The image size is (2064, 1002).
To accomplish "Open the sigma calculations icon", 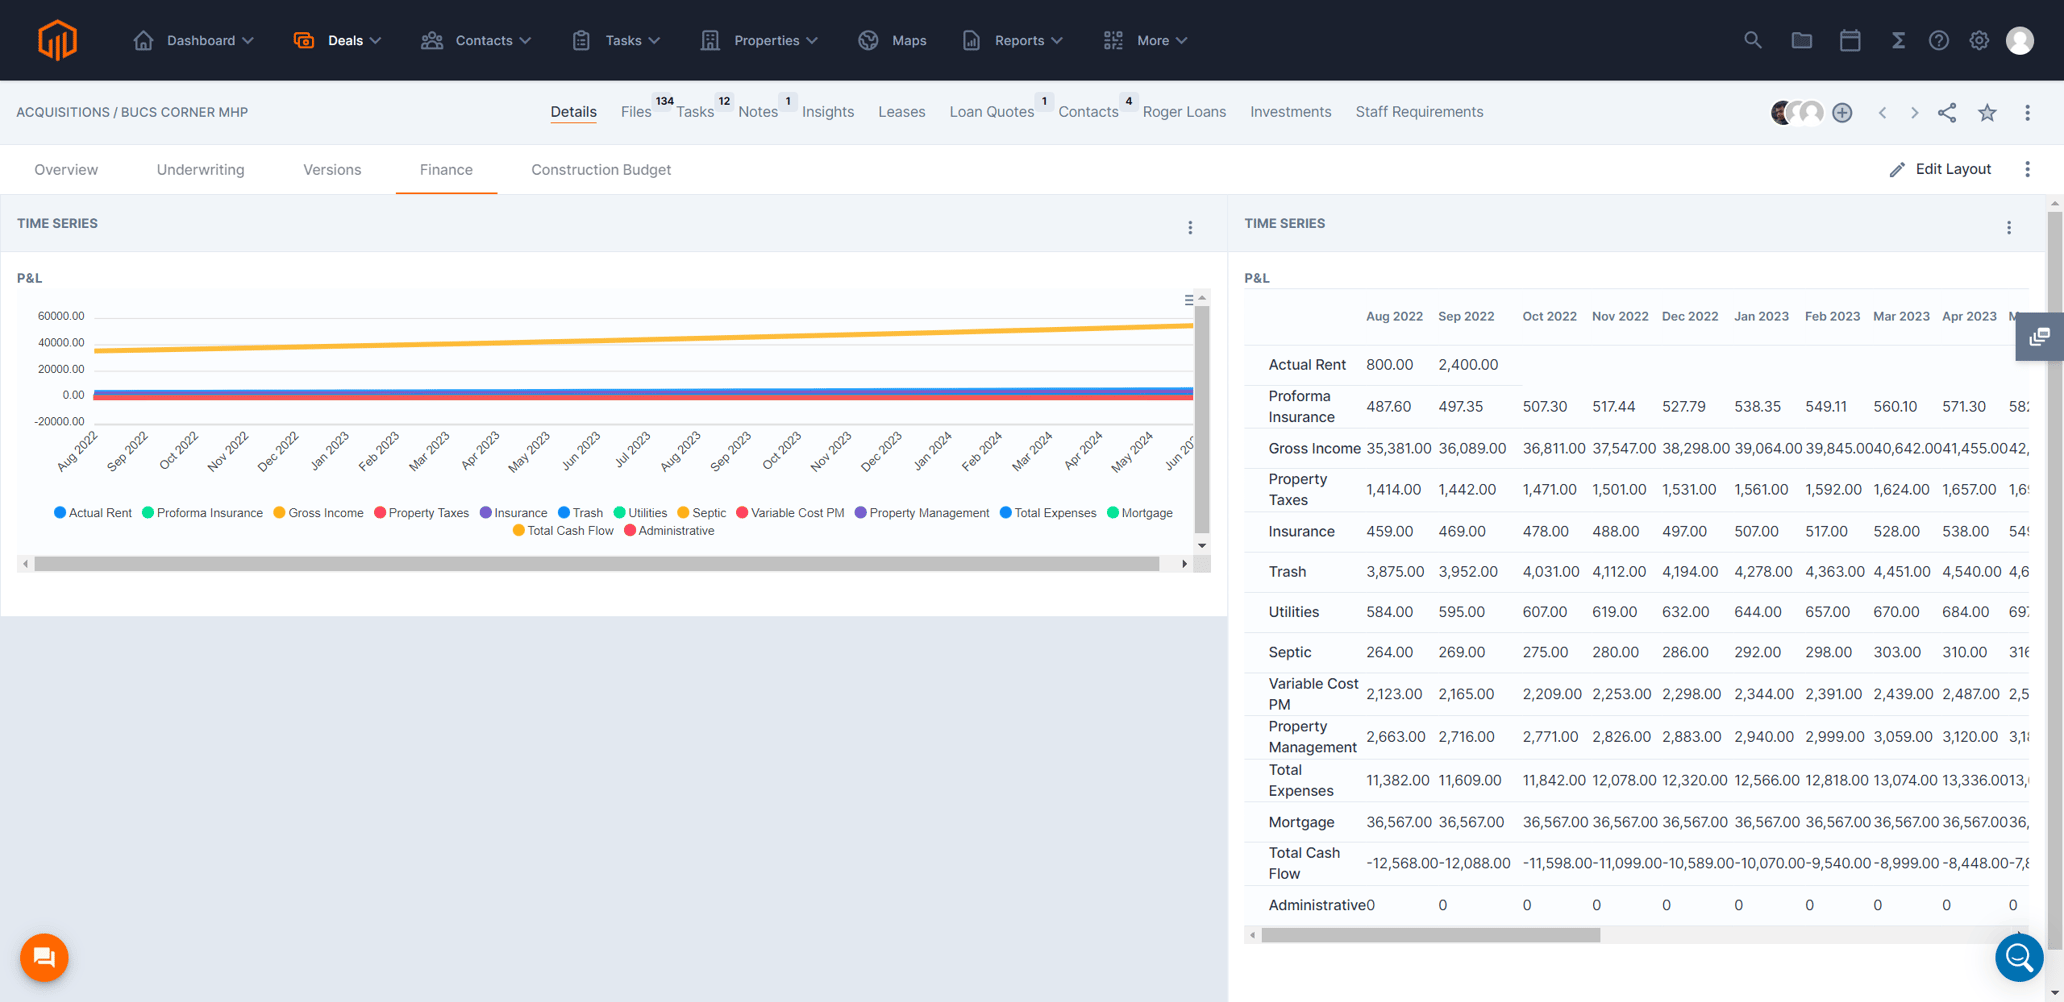I will [x=1899, y=40].
